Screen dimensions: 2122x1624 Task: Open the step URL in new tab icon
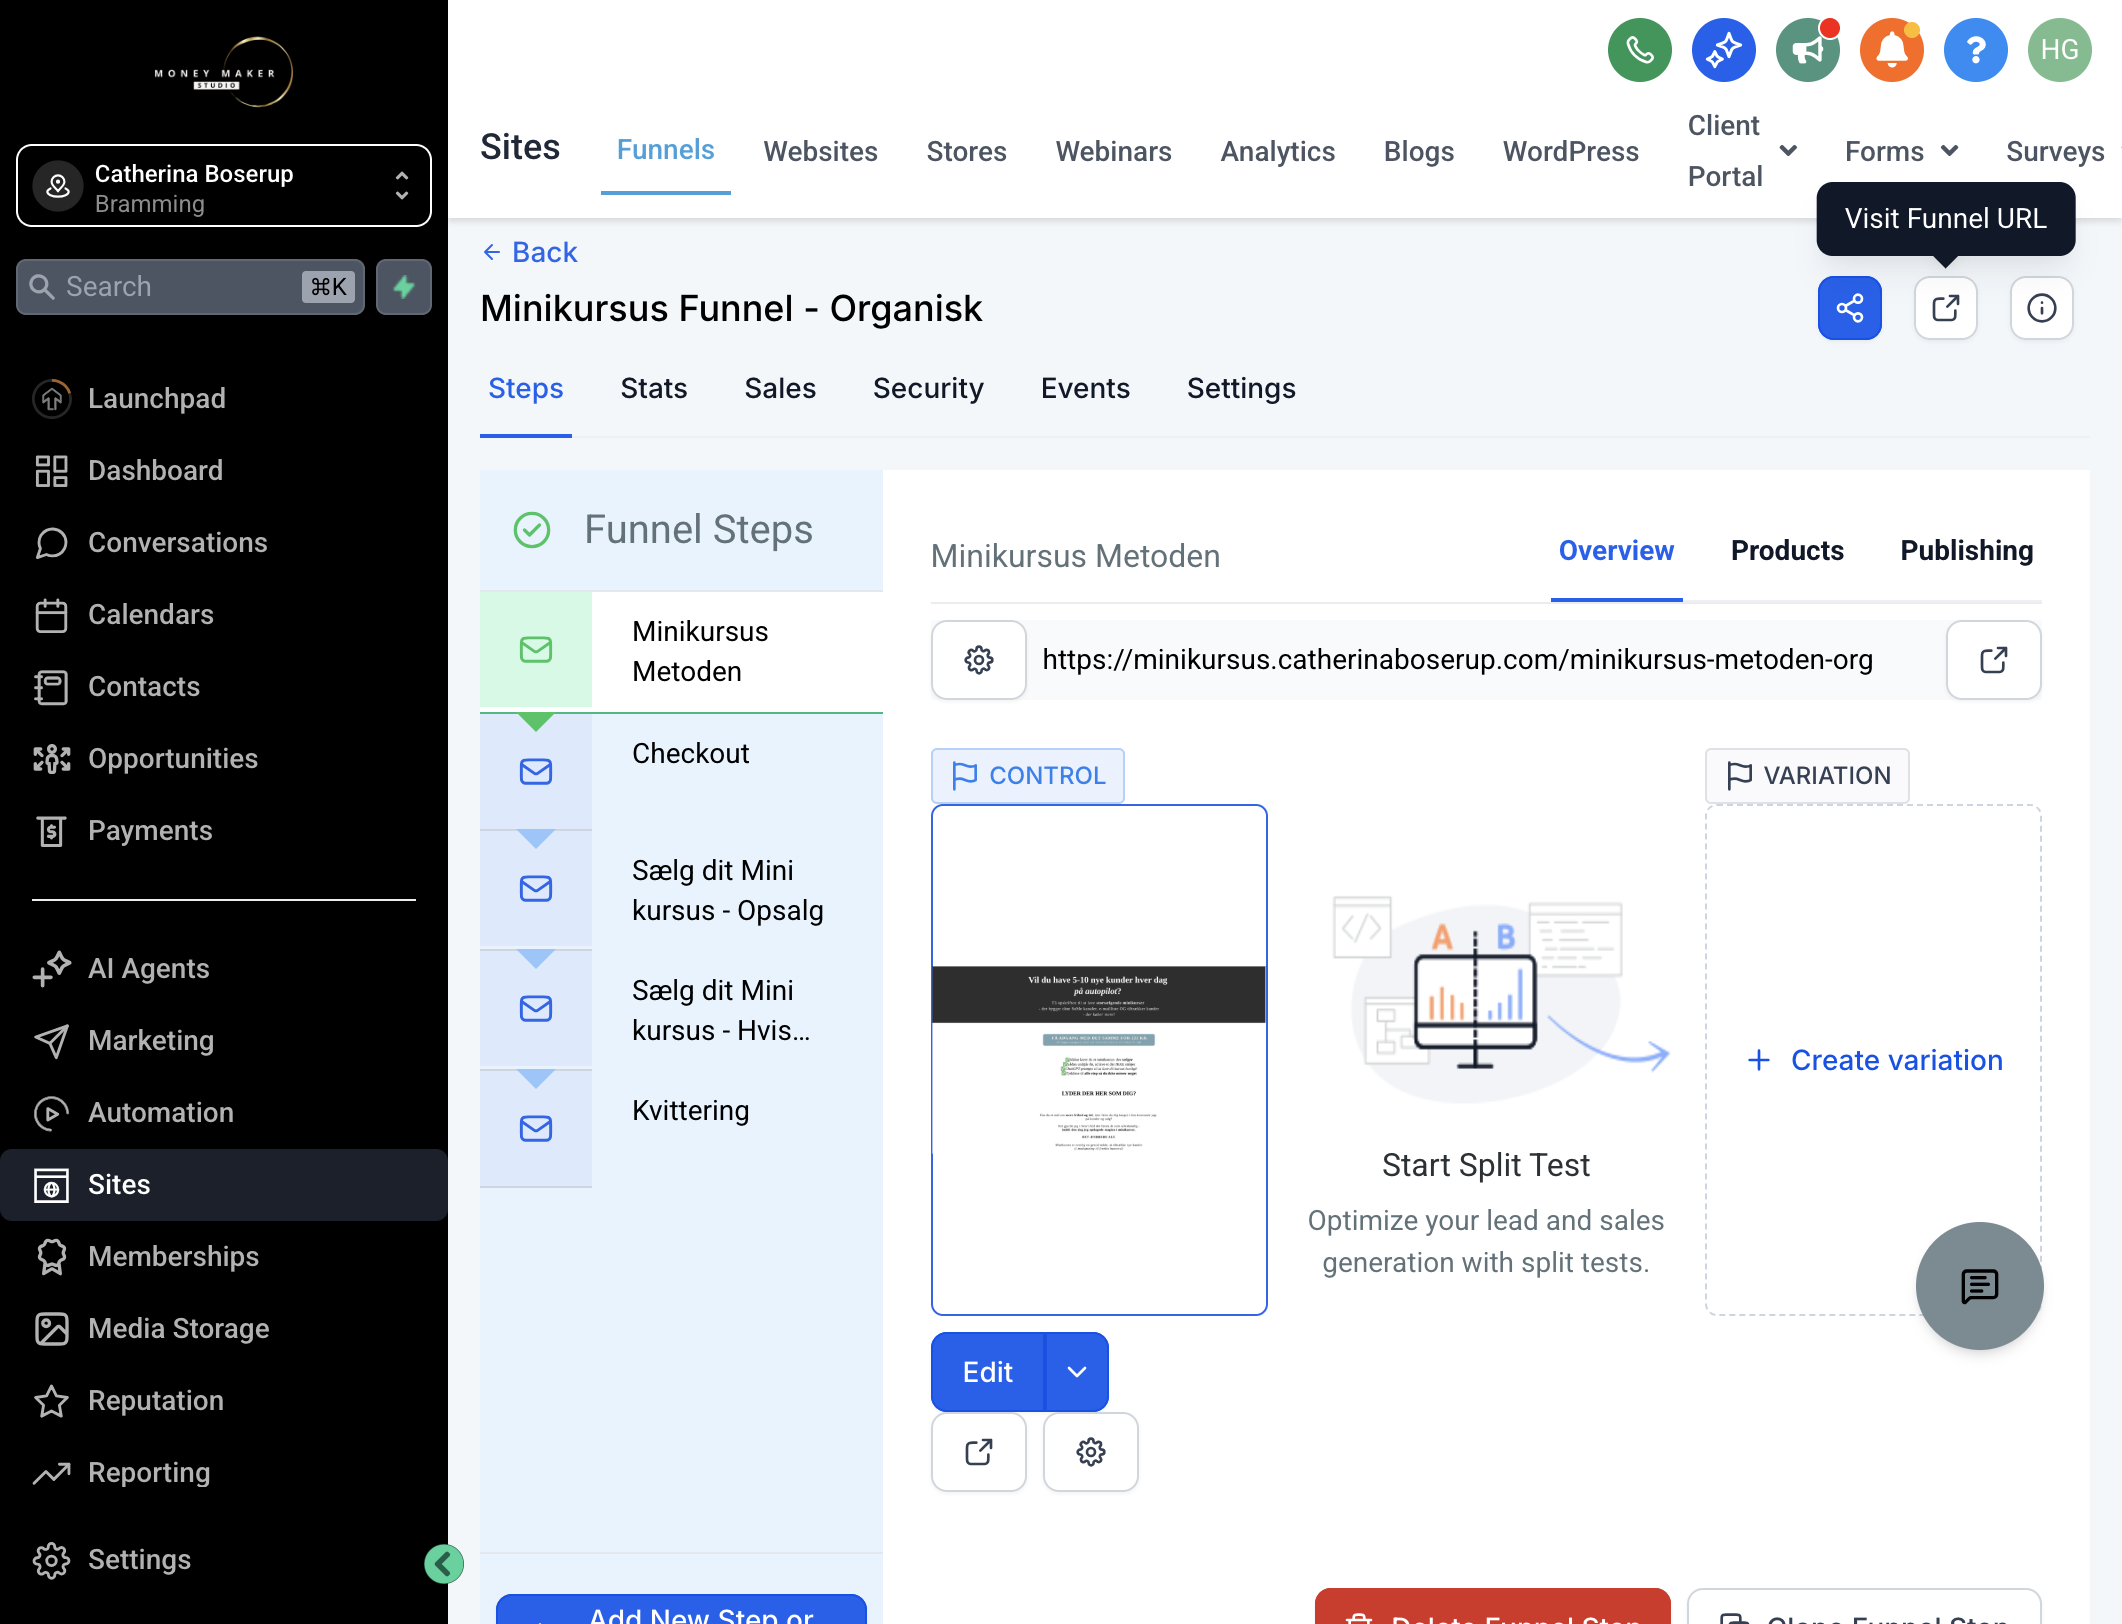pyautogui.click(x=1993, y=660)
